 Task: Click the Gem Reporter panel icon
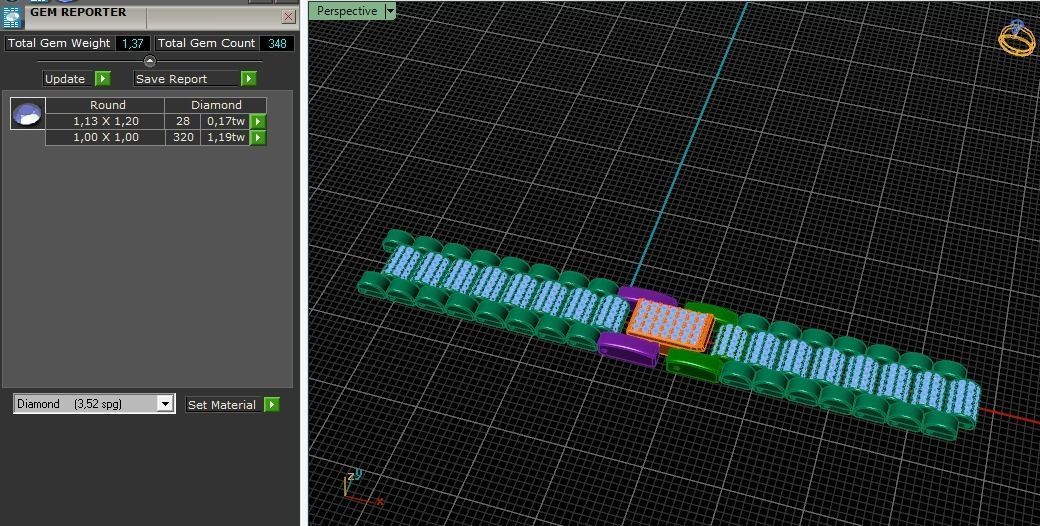pyautogui.click(x=12, y=17)
